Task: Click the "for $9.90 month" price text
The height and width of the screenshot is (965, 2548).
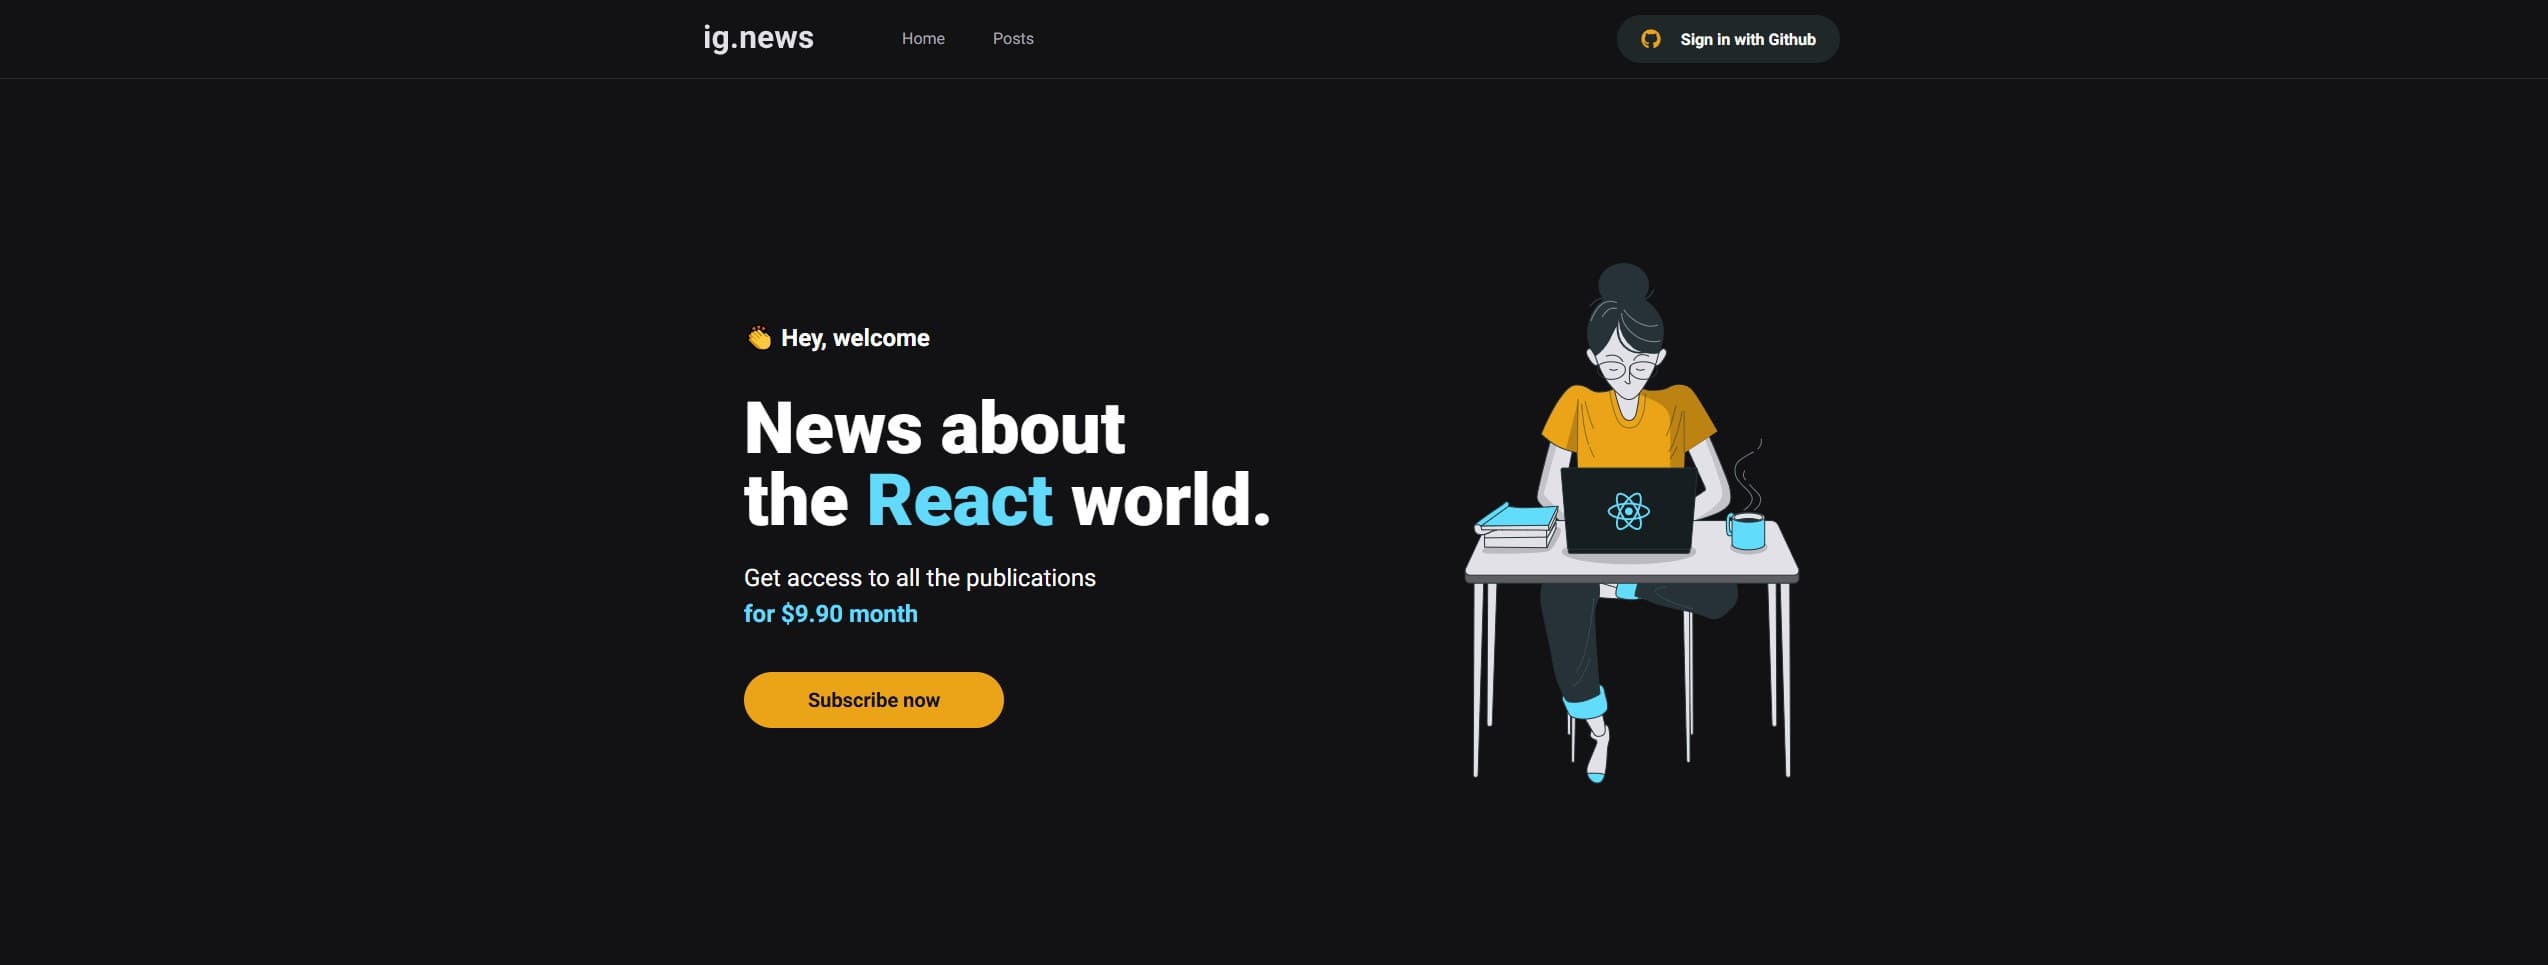Action: tap(830, 614)
